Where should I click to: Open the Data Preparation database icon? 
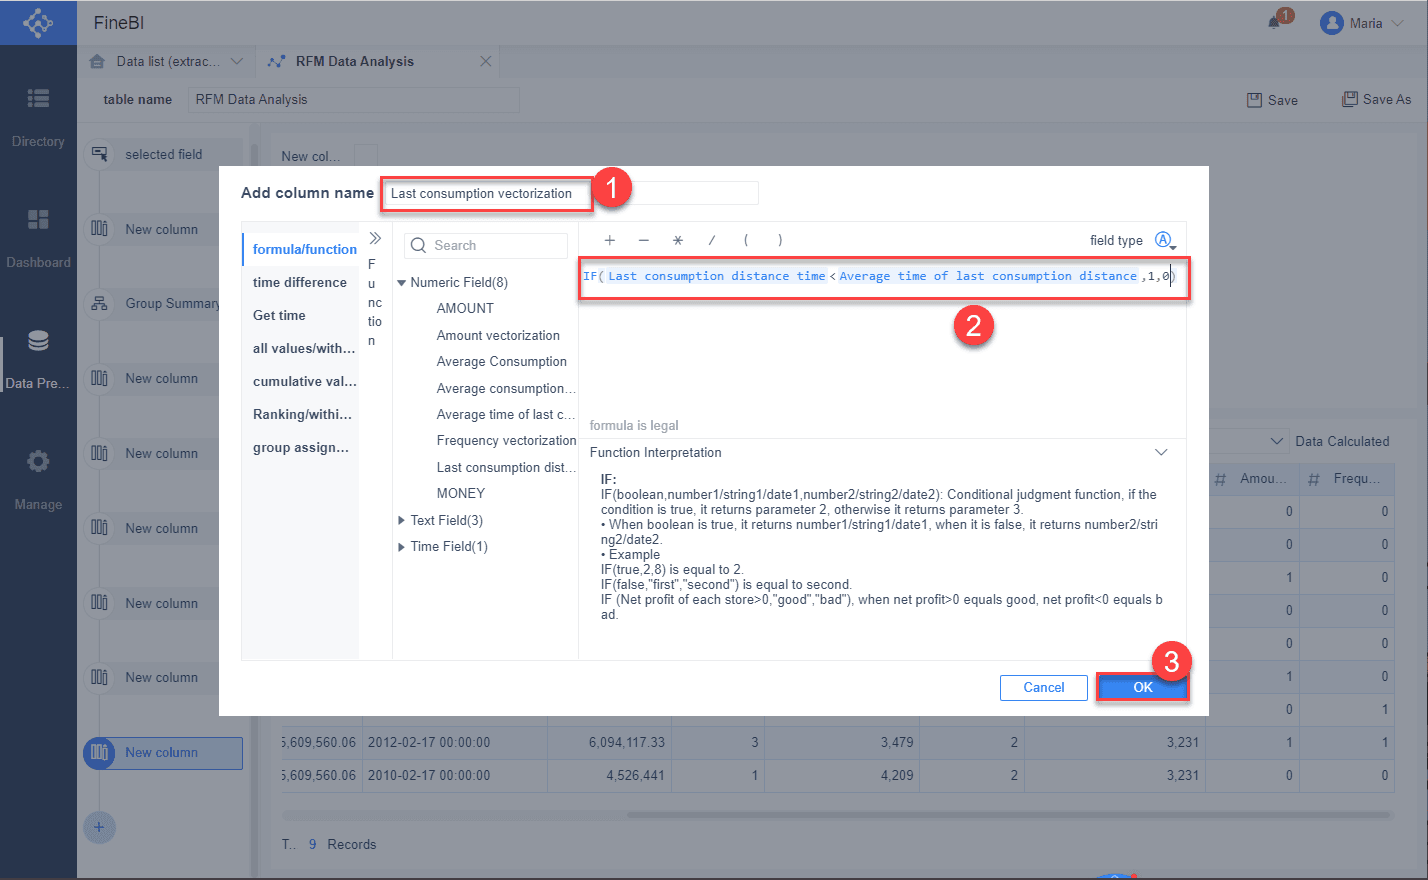pos(38,341)
